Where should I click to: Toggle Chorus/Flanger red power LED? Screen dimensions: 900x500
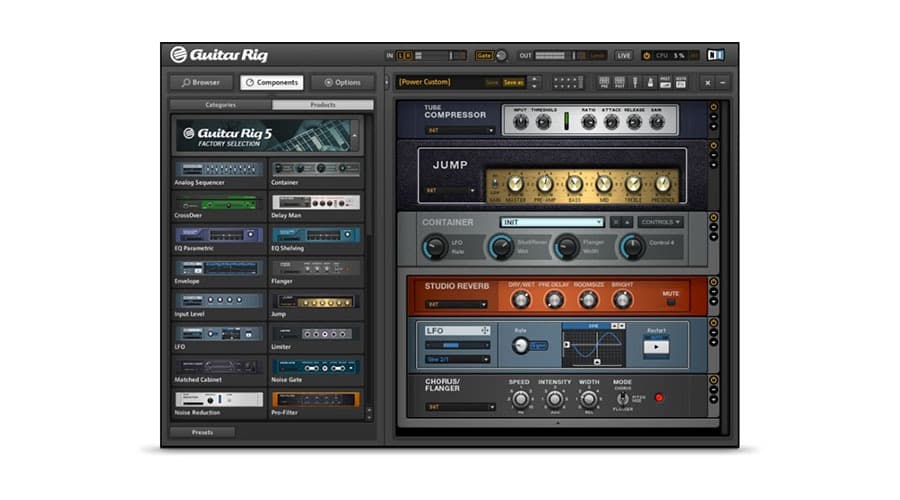click(x=659, y=397)
